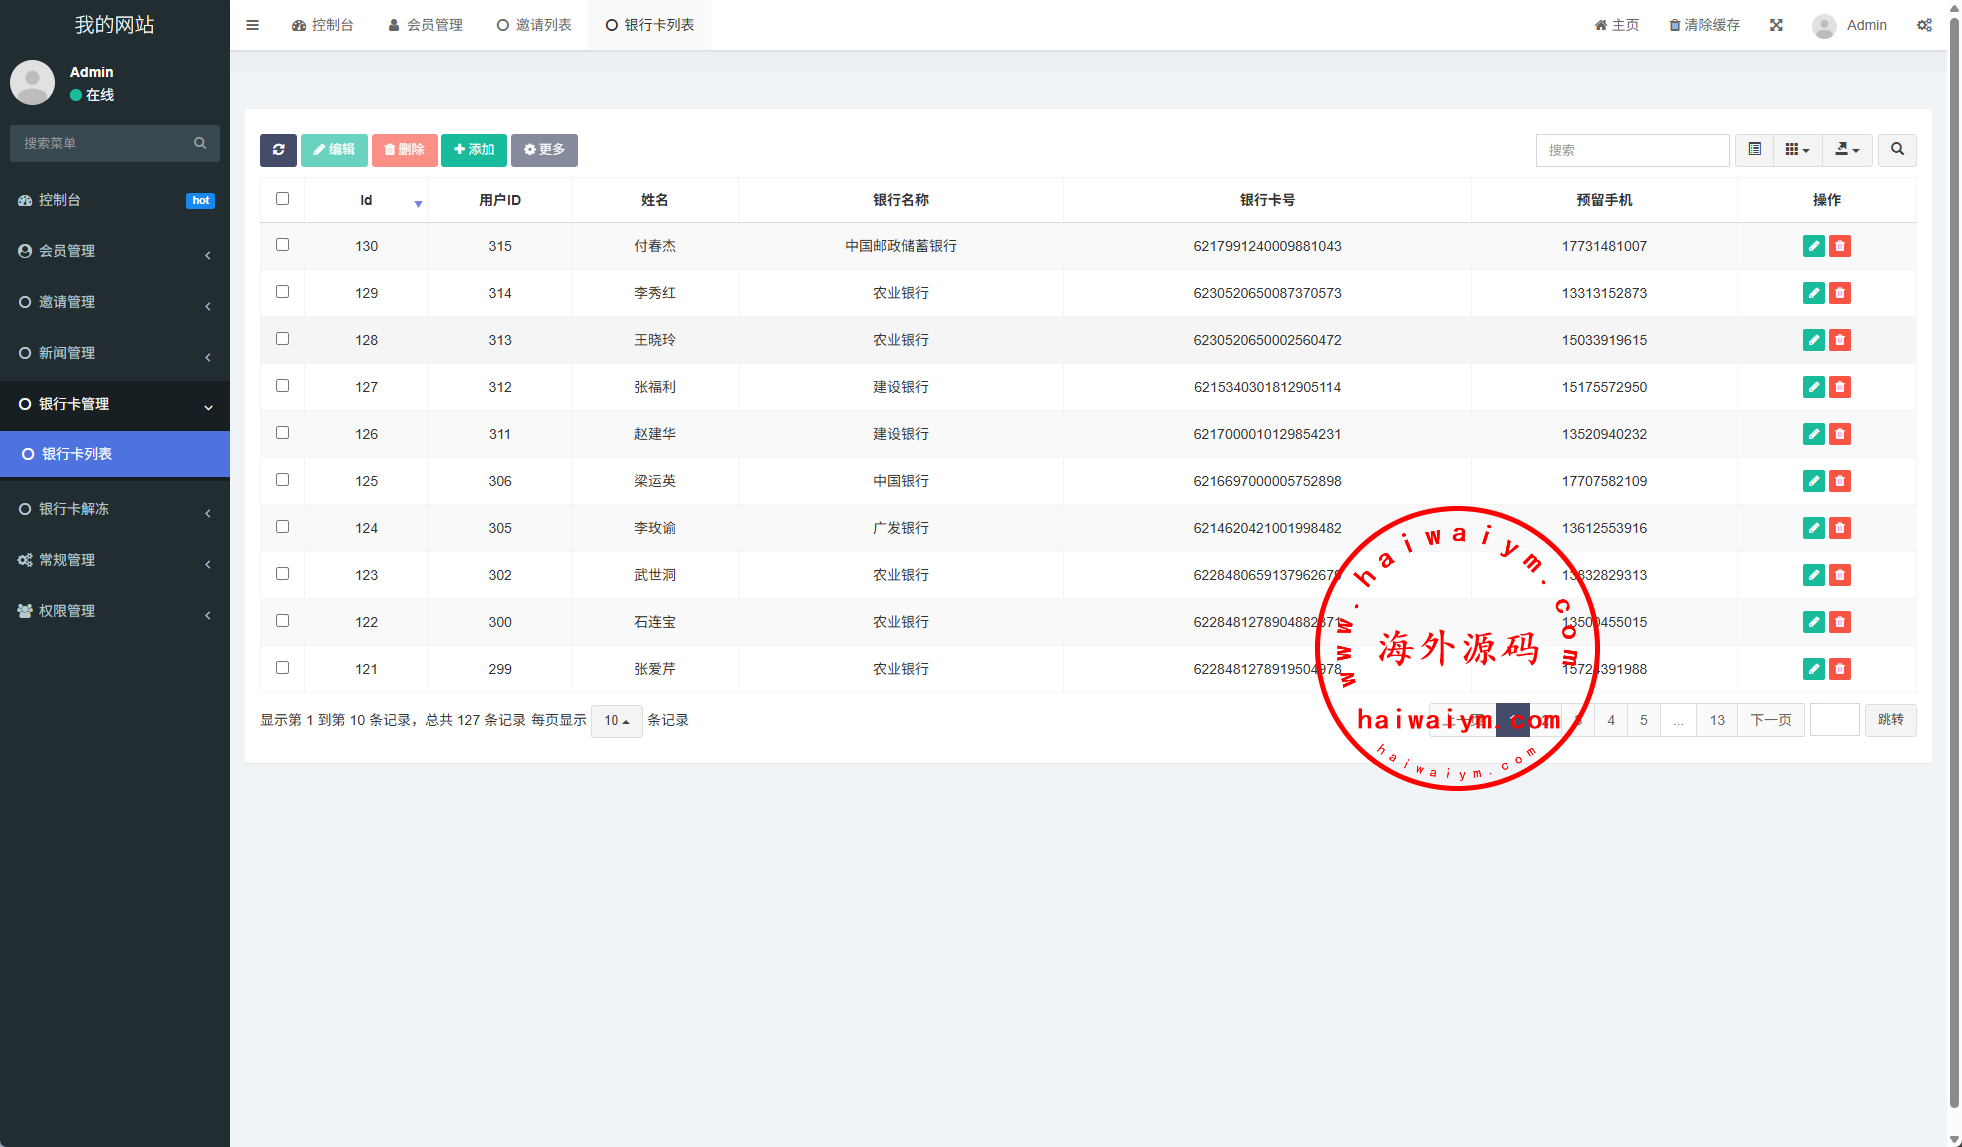Tick the checkbox for row Id 129

point(283,292)
